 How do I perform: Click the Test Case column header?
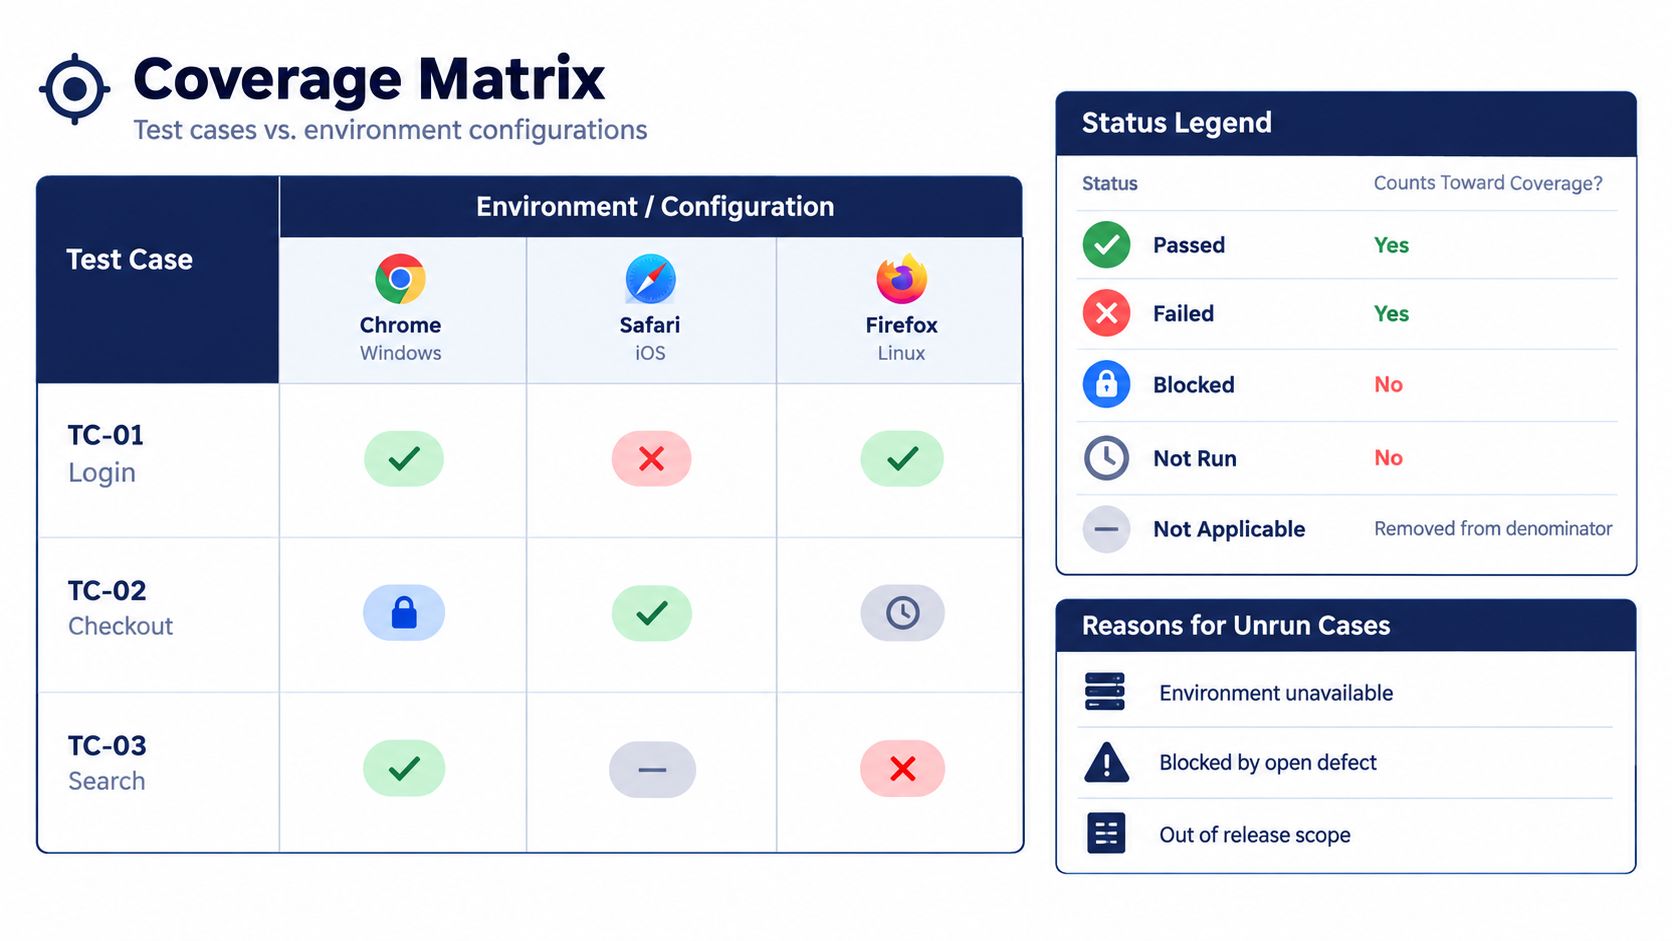click(x=129, y=259)
